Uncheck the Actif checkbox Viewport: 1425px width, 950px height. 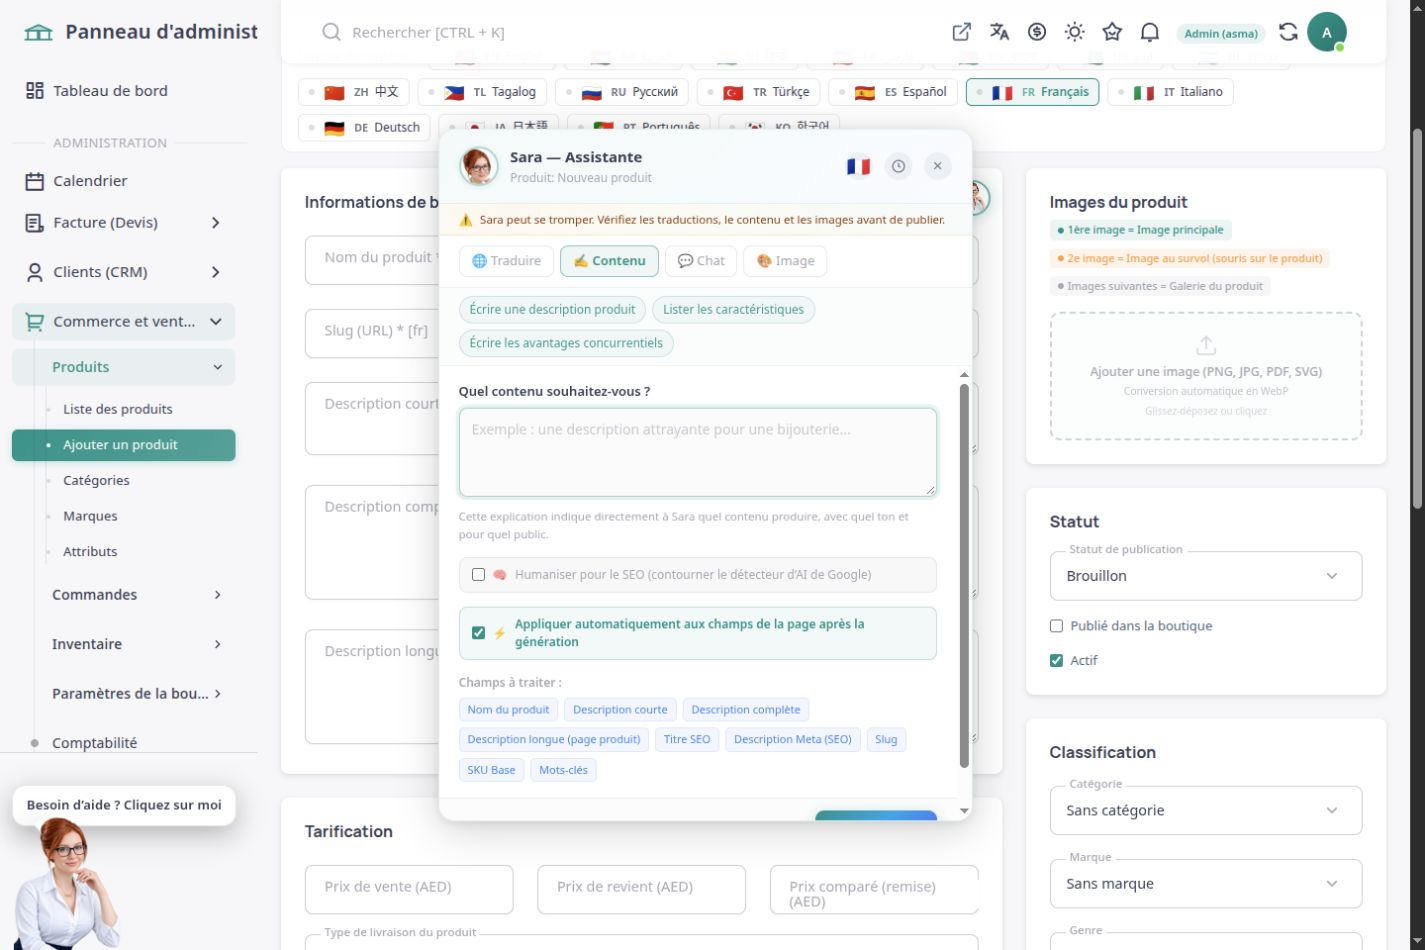[1056, 660]
